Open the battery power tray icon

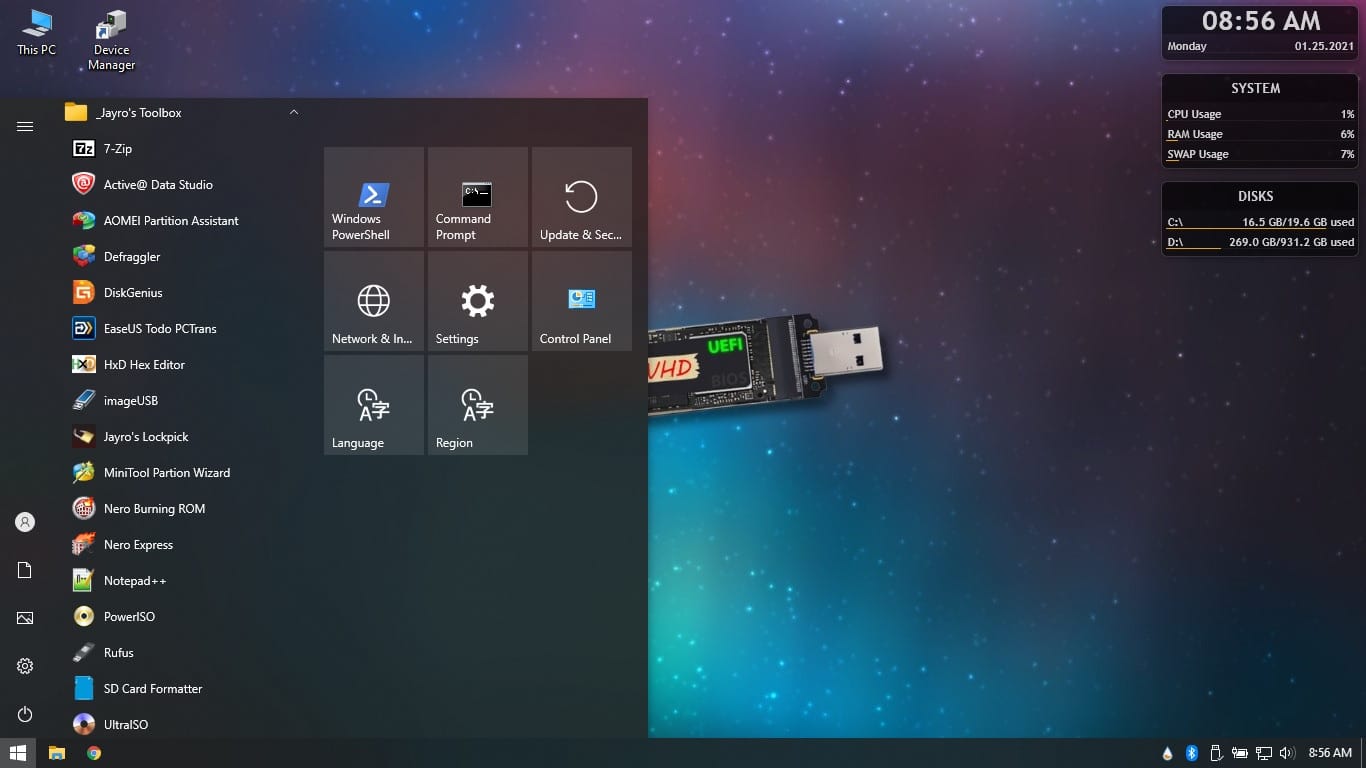(x=1240, y=753)
